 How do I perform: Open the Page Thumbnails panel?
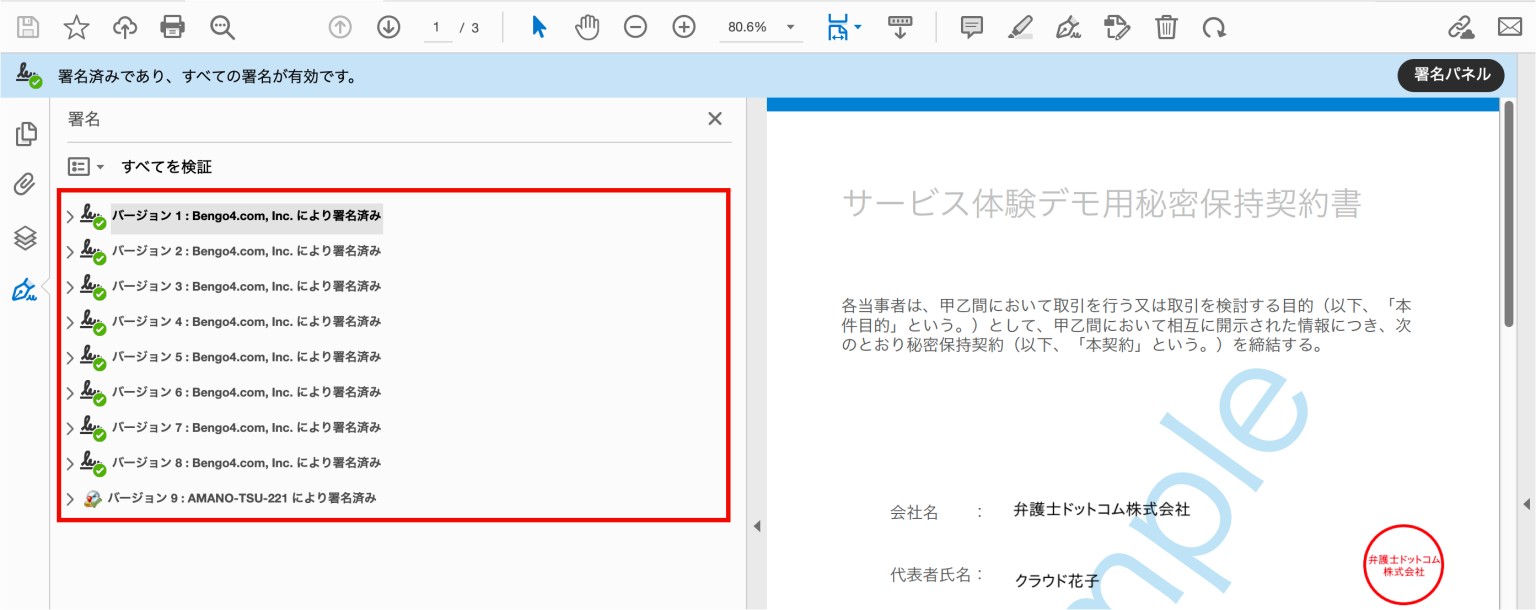25,133
